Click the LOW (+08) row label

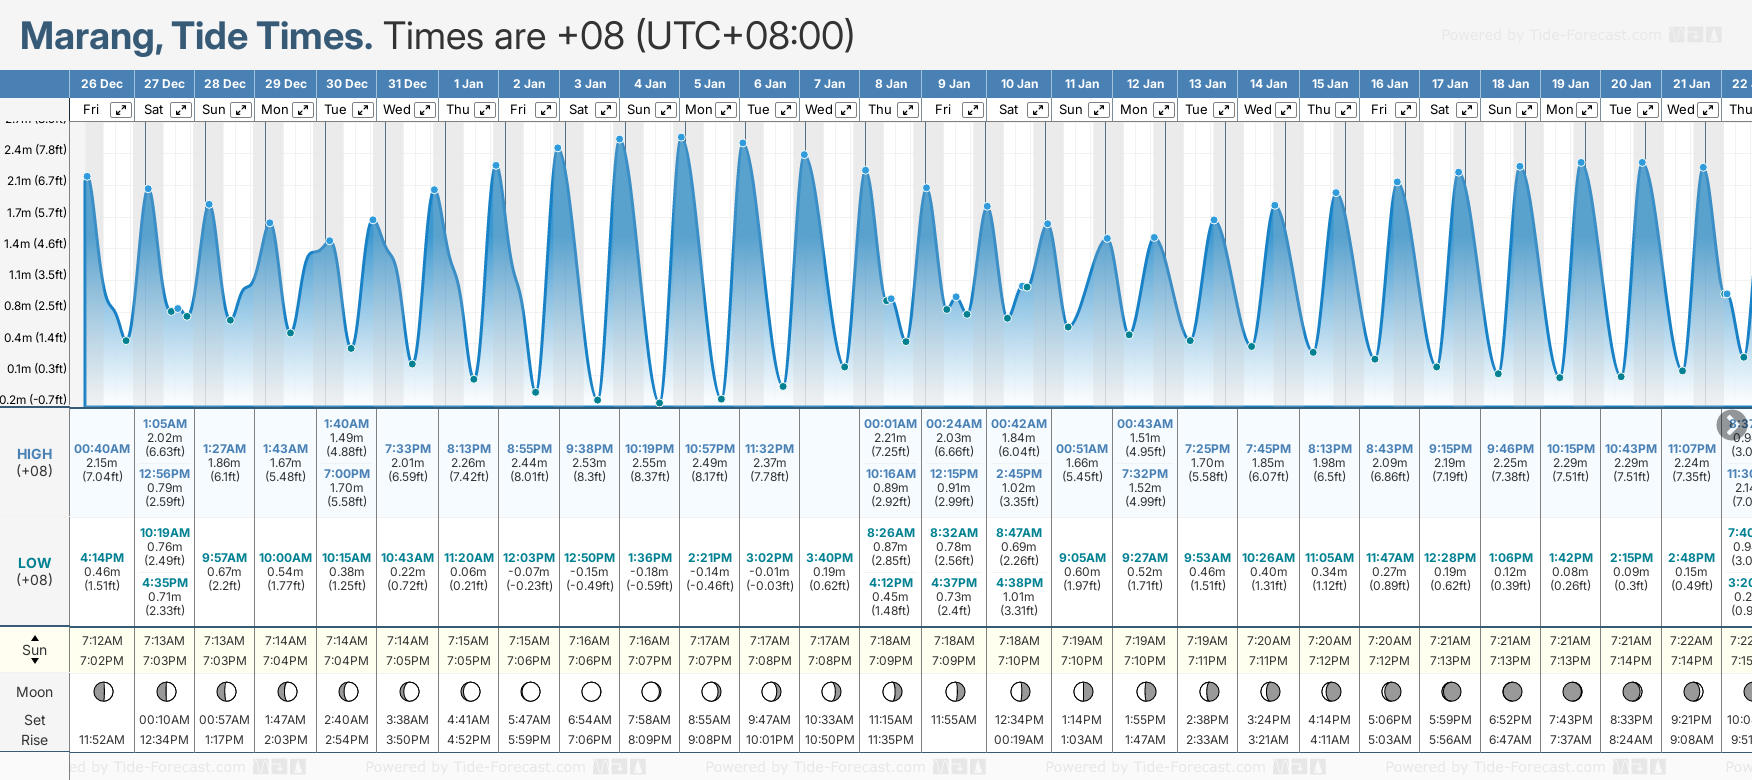pos(35,571)
